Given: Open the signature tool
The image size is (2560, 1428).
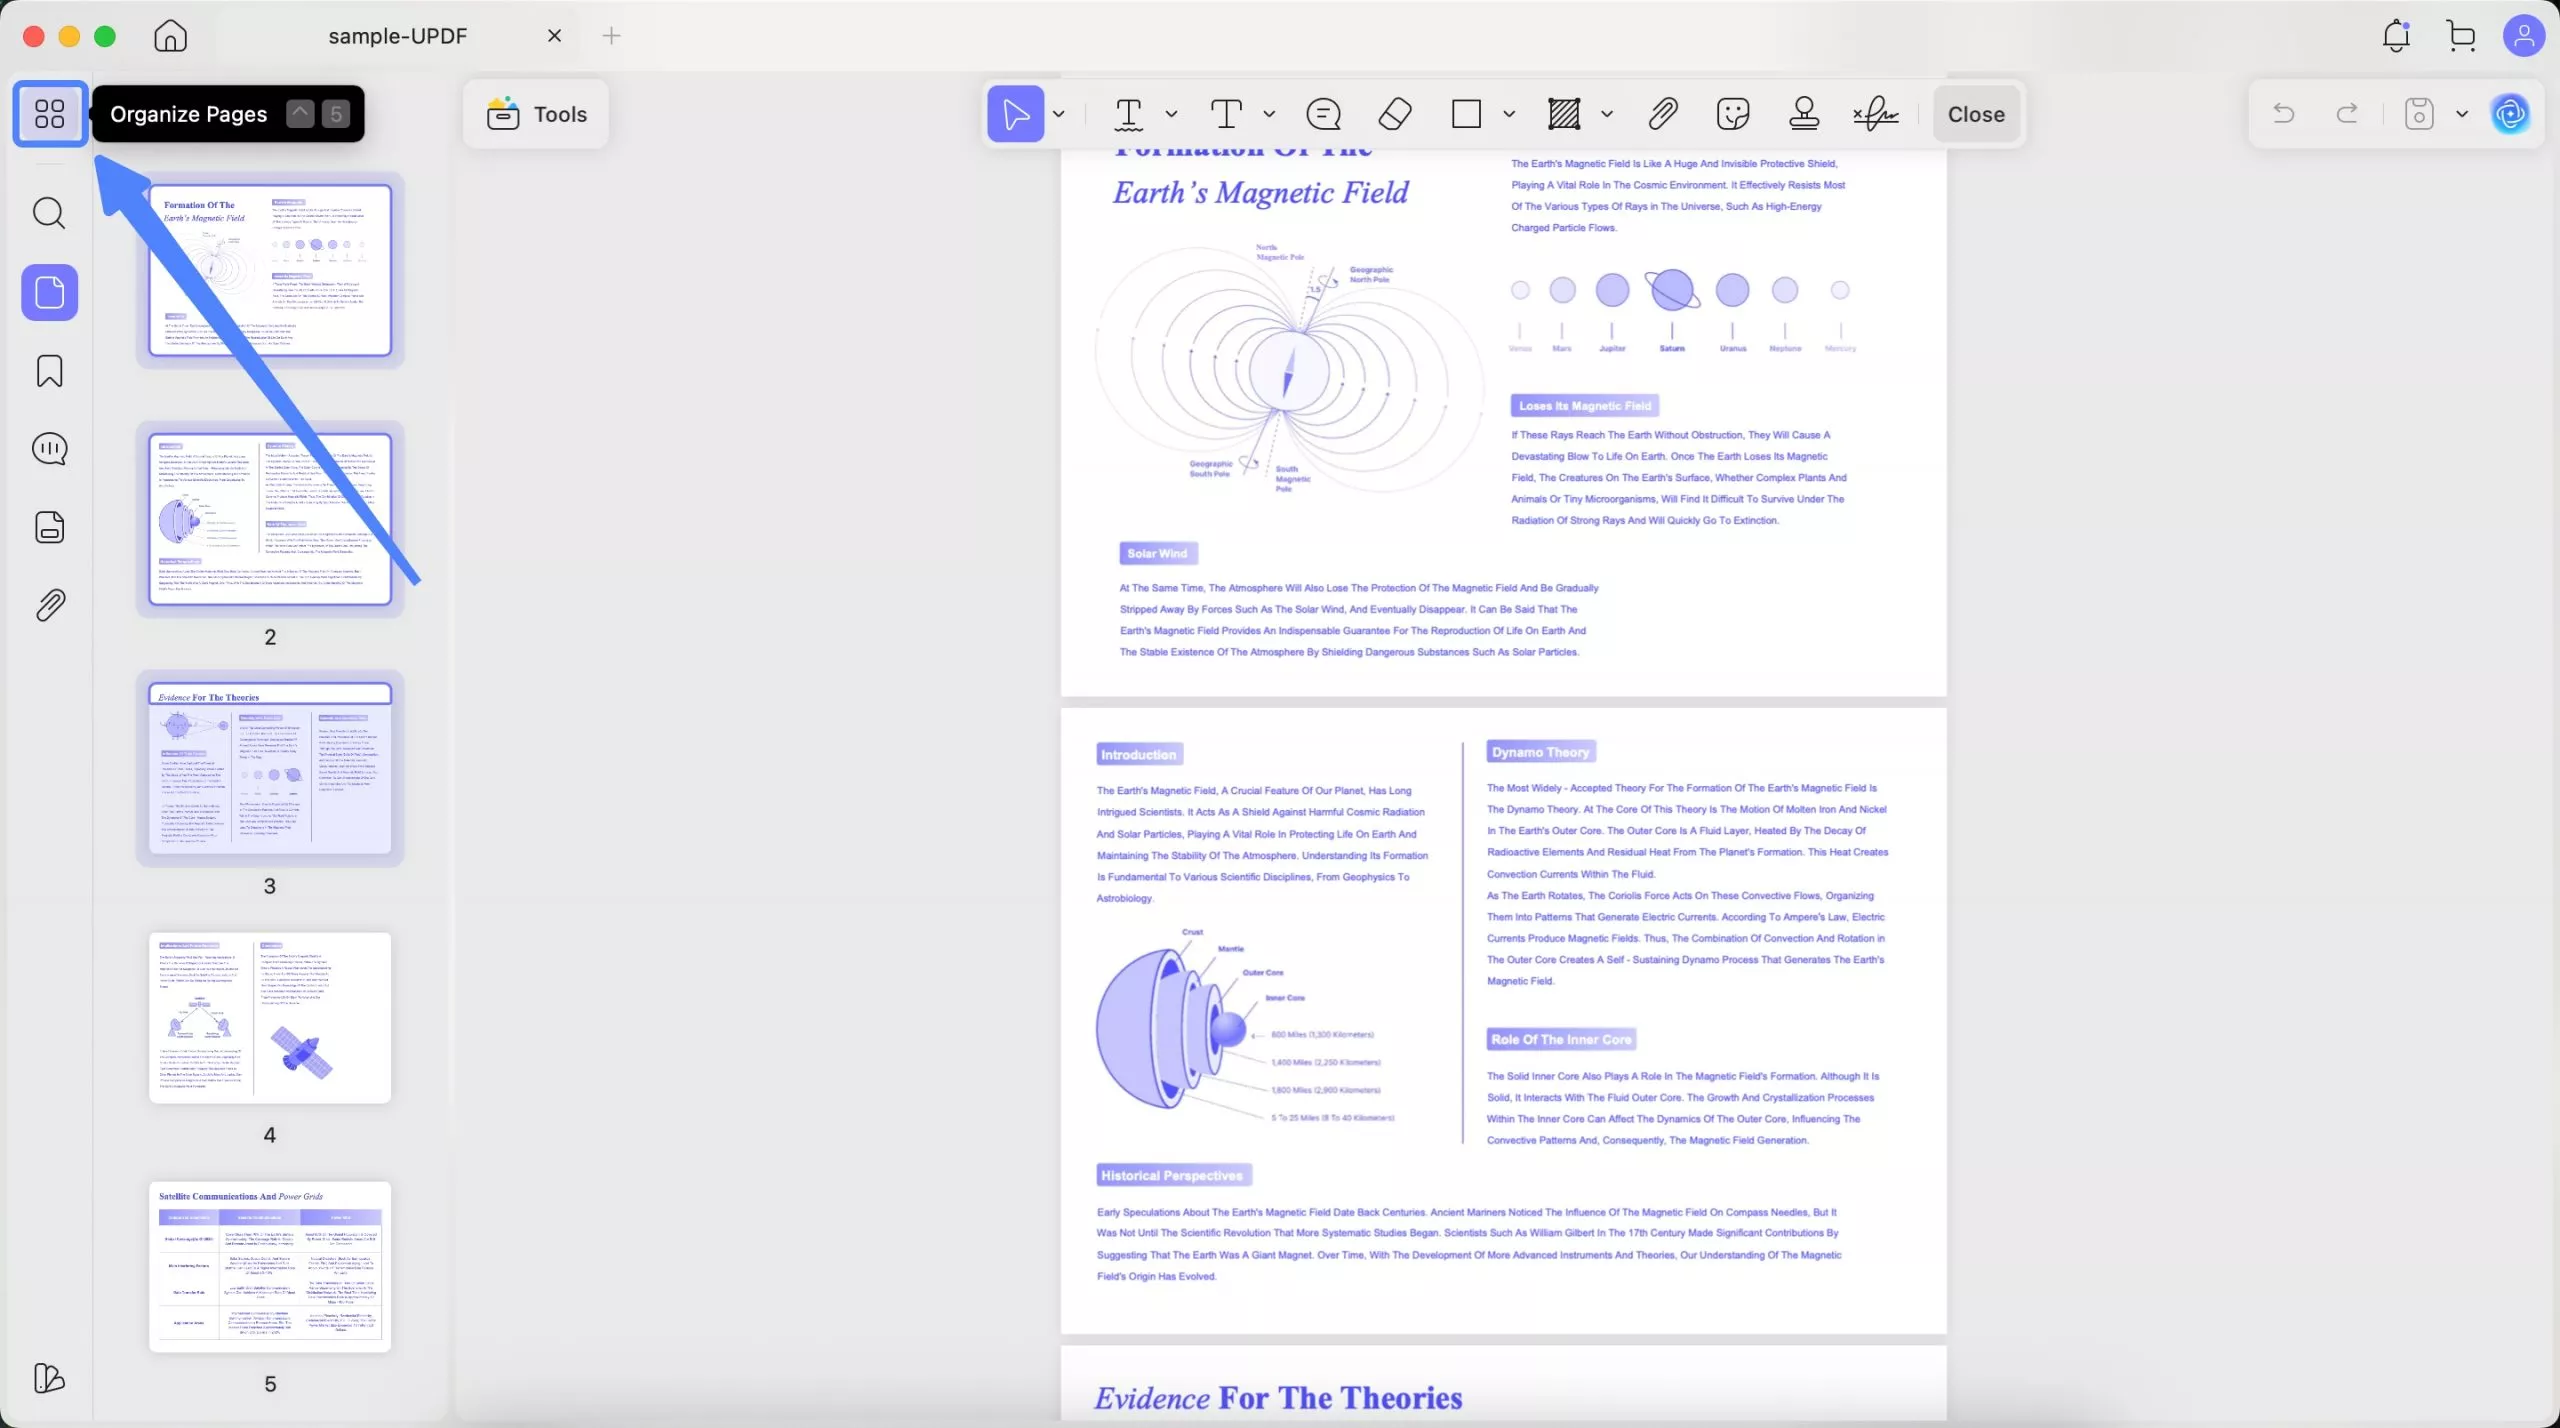Looking at the screenshot, I should (1875, 114).
